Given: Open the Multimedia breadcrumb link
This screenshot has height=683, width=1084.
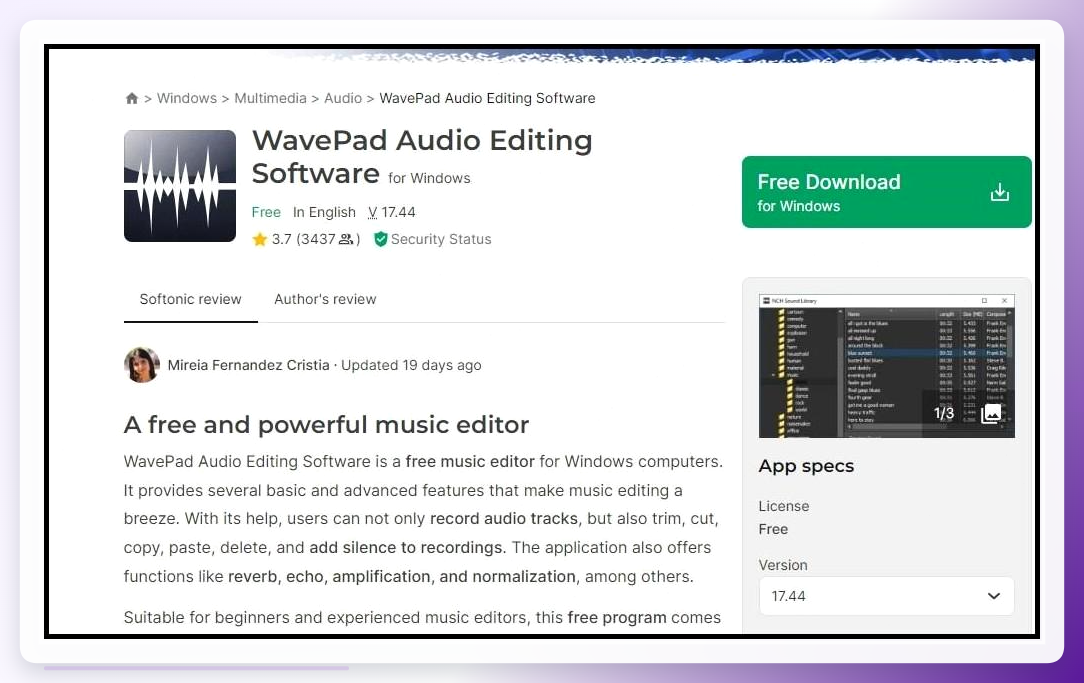Looking at the screenshot, I should tap(270, 98).
